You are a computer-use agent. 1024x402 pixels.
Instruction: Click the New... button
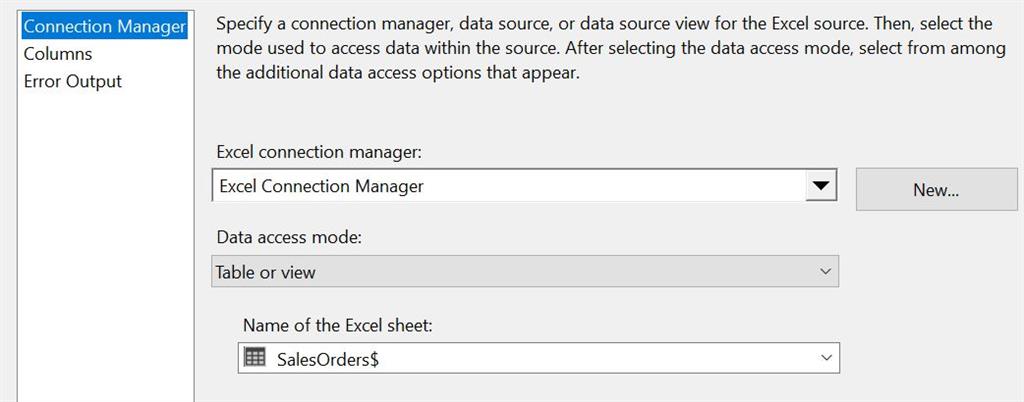[x=936, y=189]
